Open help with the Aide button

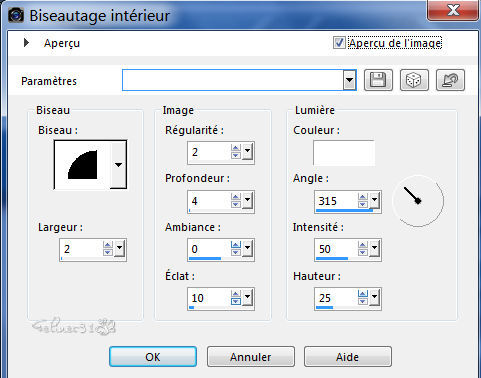(348, 357)
